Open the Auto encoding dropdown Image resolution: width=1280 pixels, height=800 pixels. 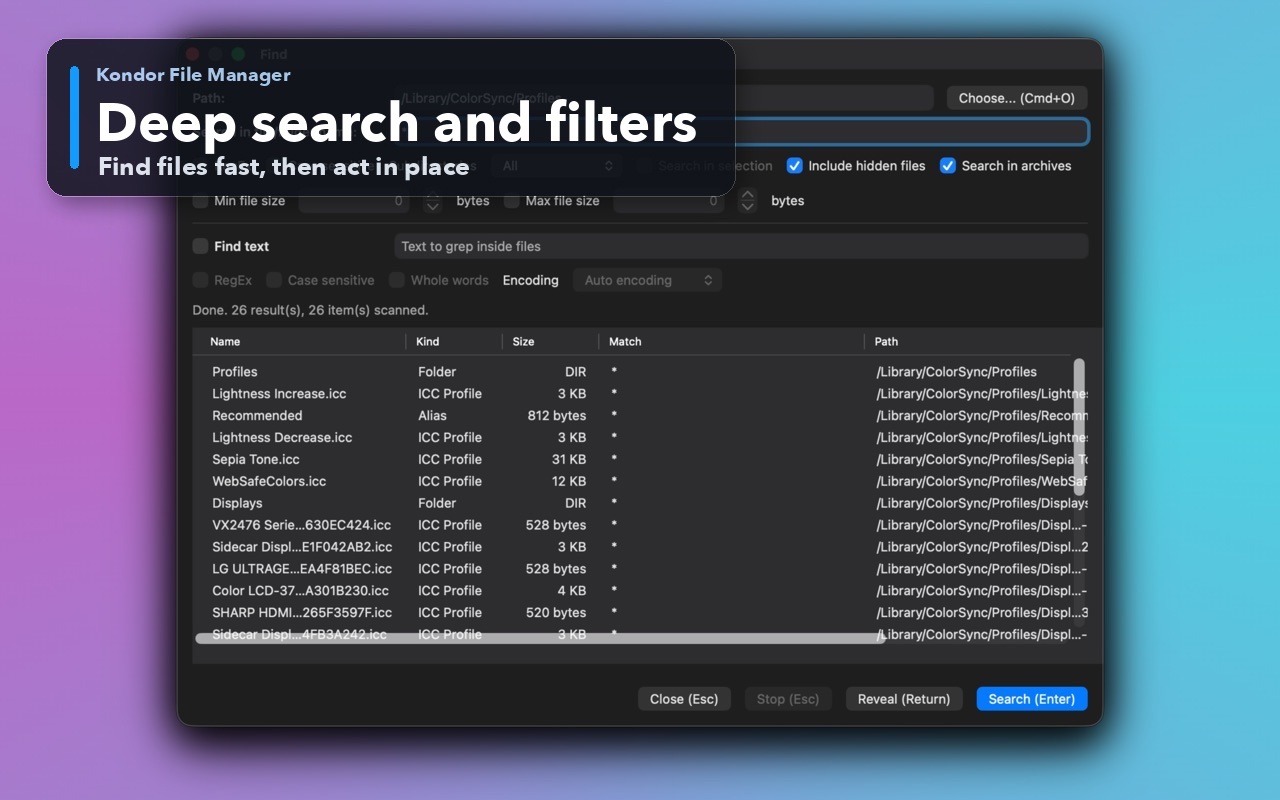[x=647, y=280]
